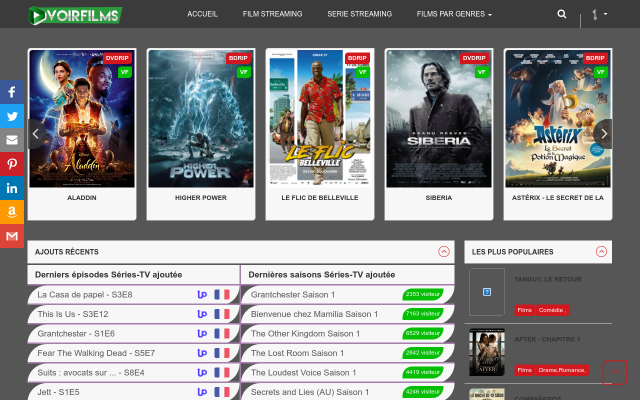
Task: Open the Higher Power poster
Action: point(201,119)
